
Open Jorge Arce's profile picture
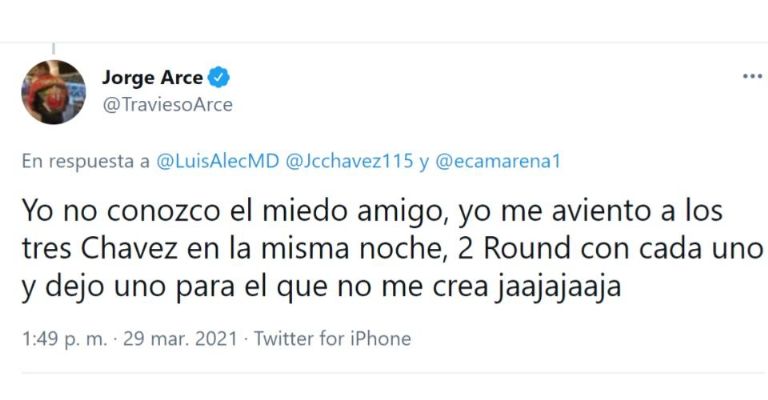click(x=53, y=92)
